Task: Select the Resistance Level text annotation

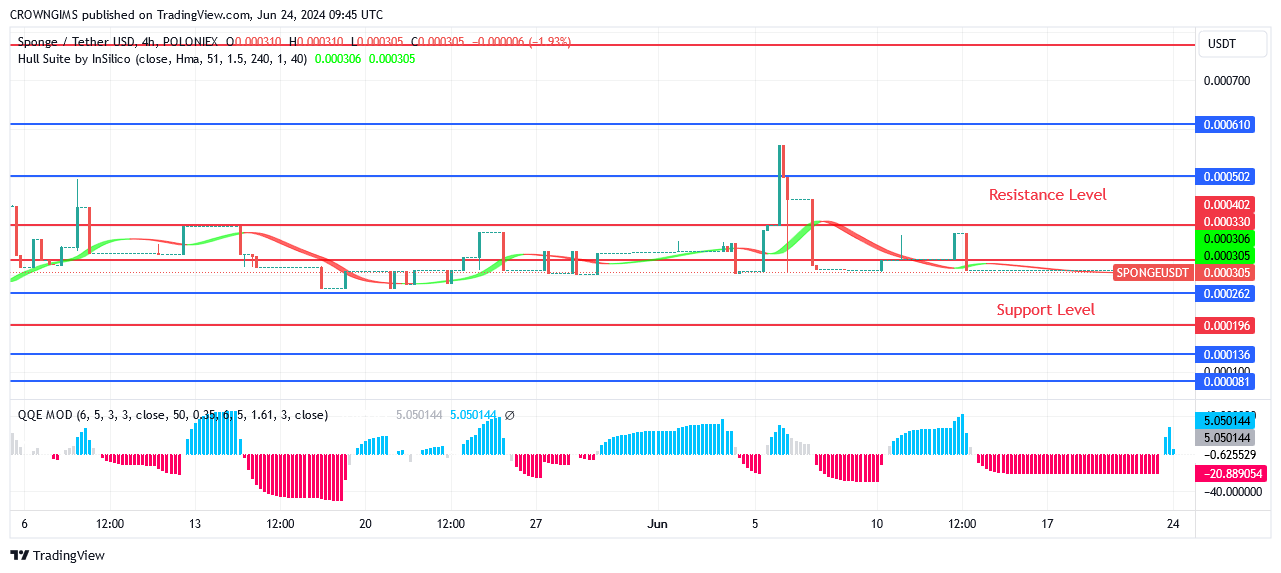Action: [x=1048, y=195]
